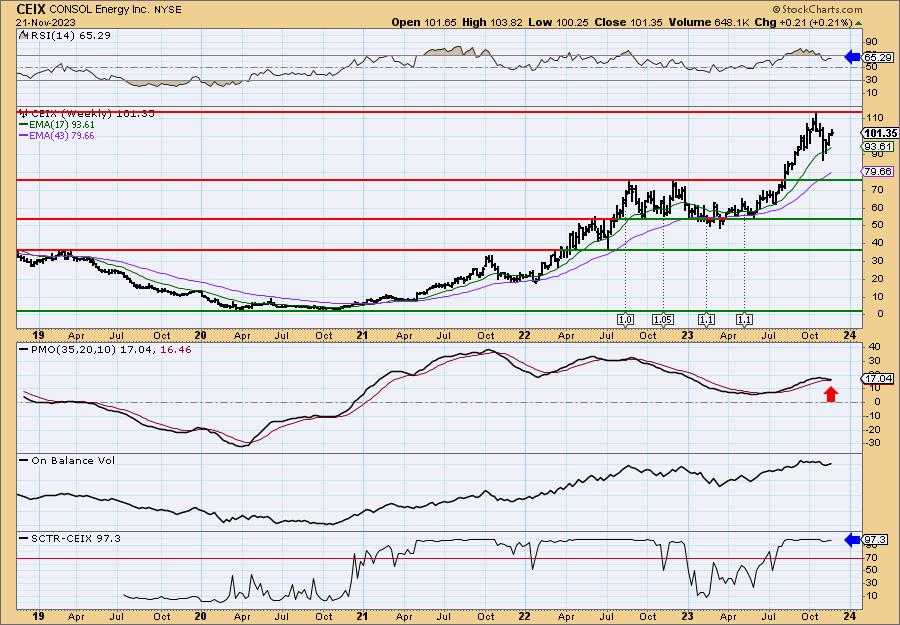Viewport: 900px width, 625px height.
Task: Click the CEIX (Weekly) 101.35 price legend
Action: tap(87, 114)
